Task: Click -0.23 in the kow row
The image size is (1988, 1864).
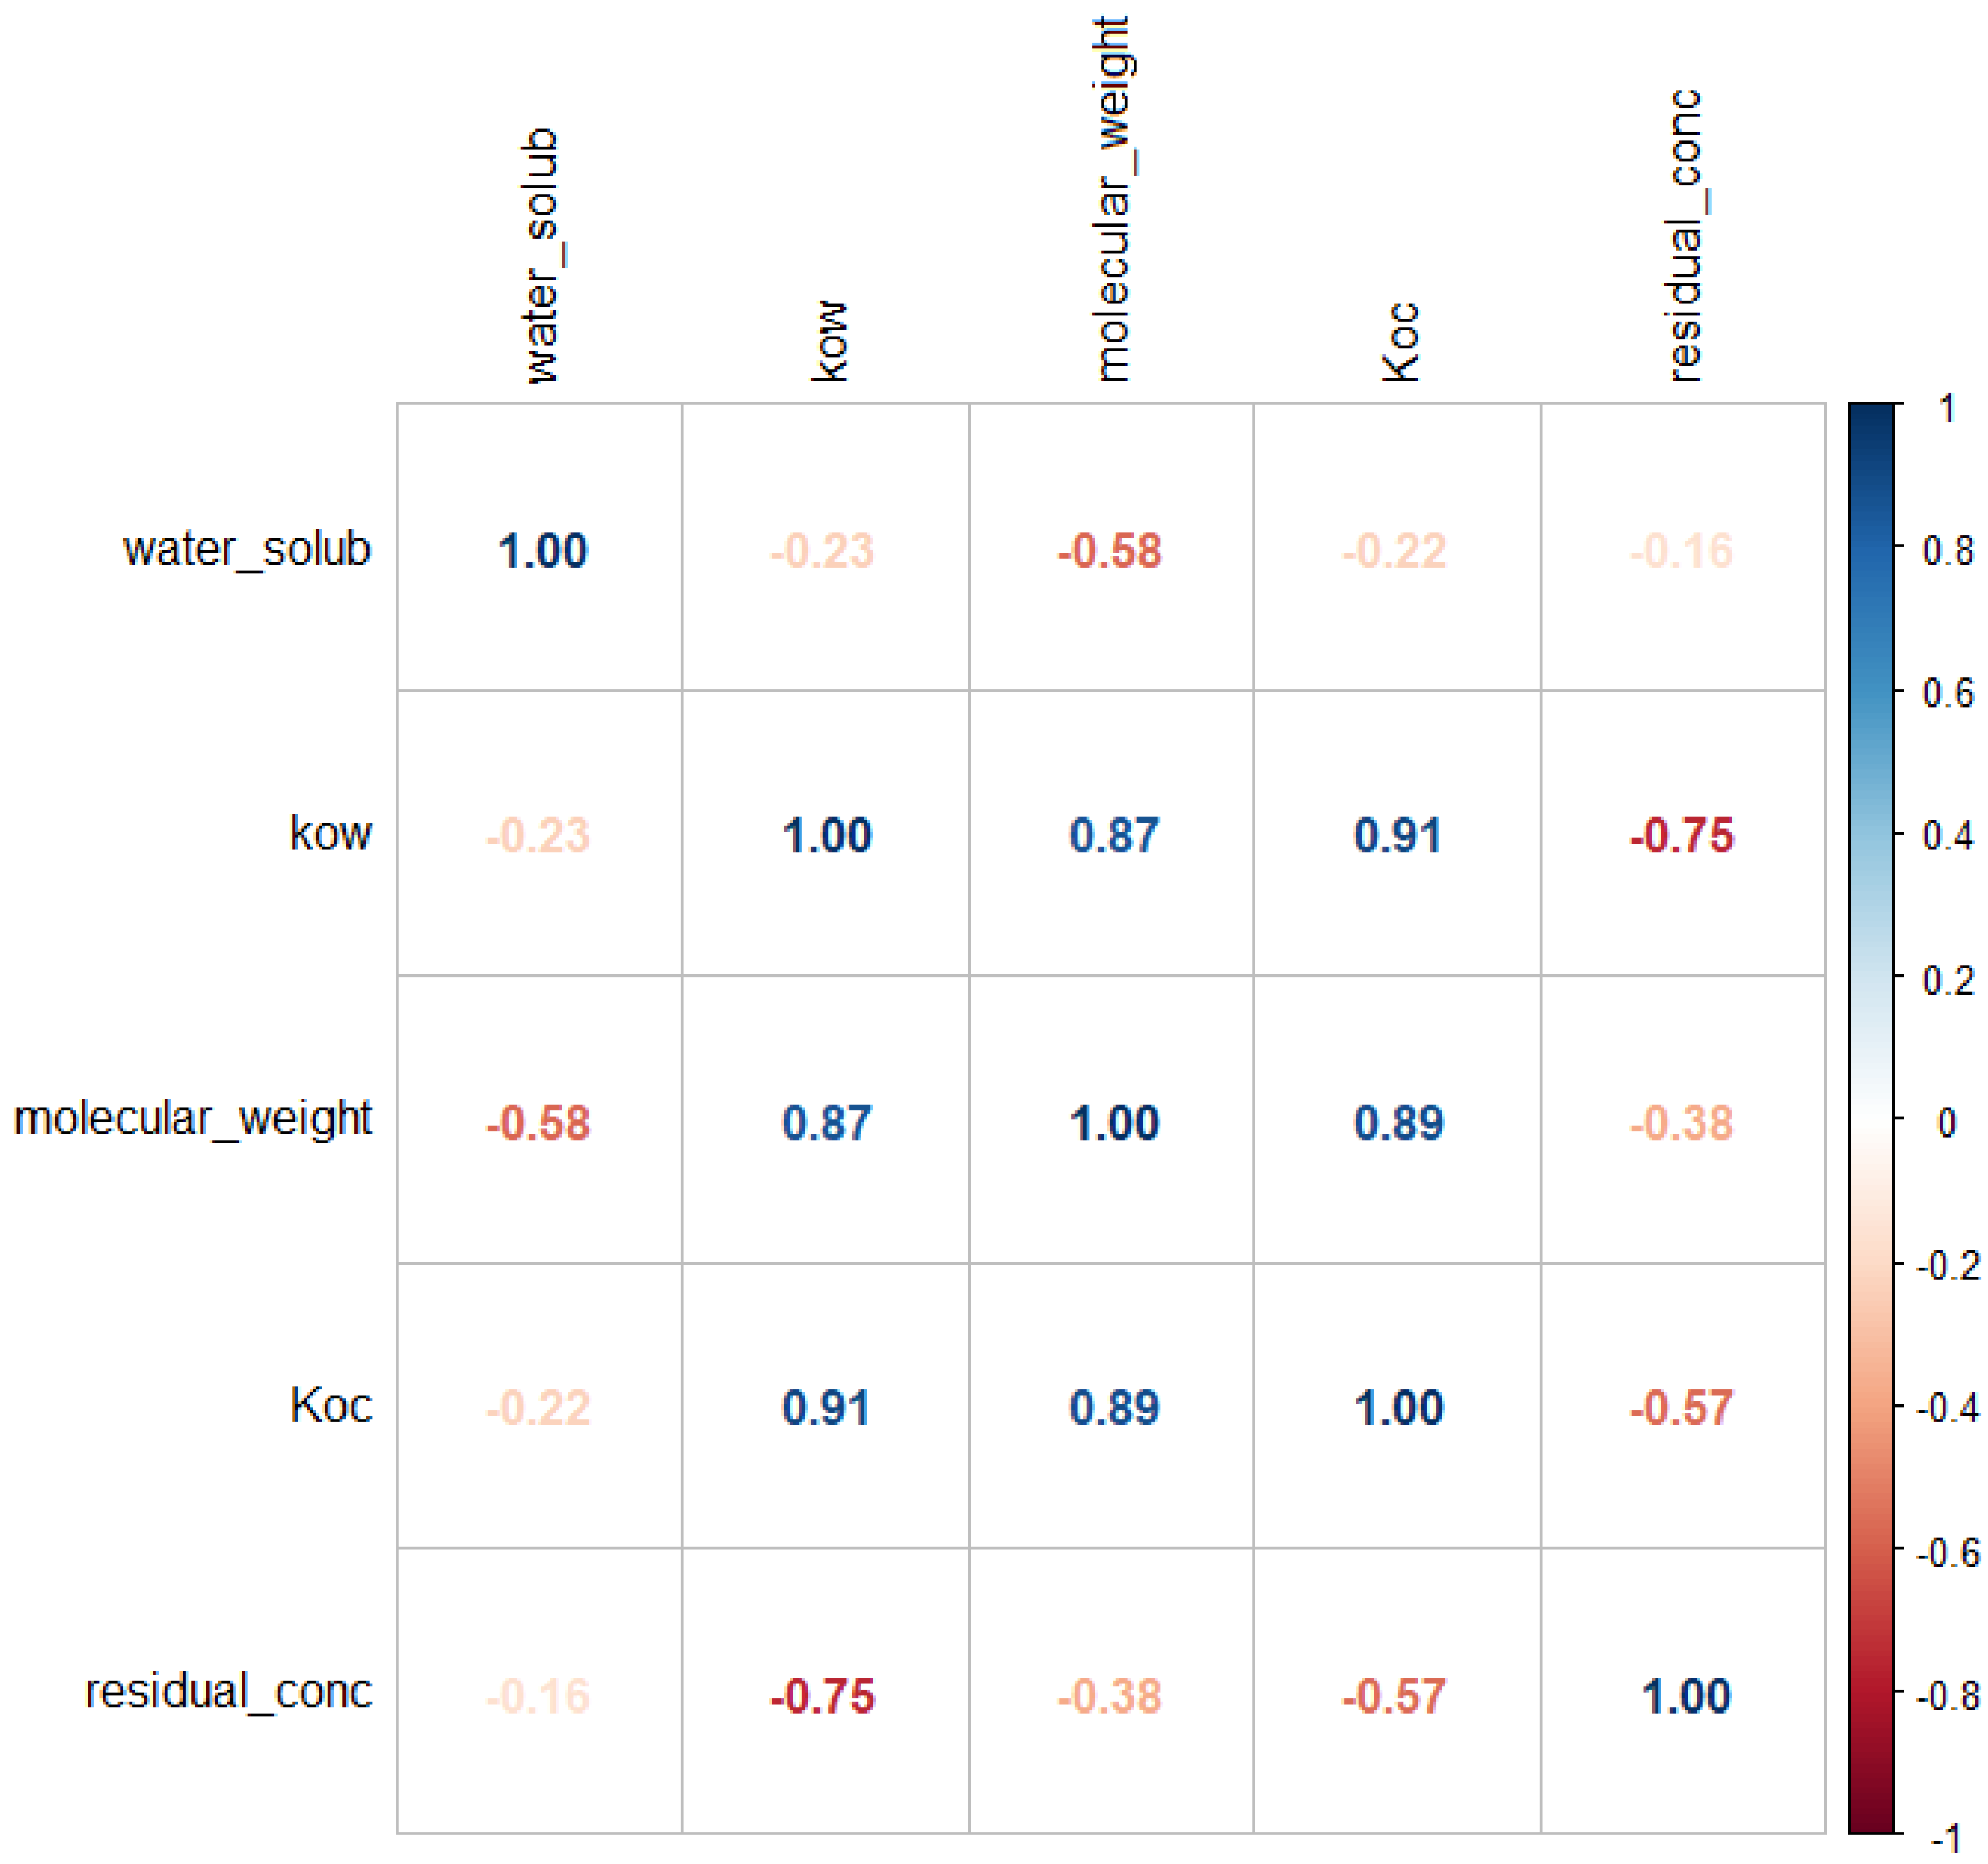Action: (538, 836)
